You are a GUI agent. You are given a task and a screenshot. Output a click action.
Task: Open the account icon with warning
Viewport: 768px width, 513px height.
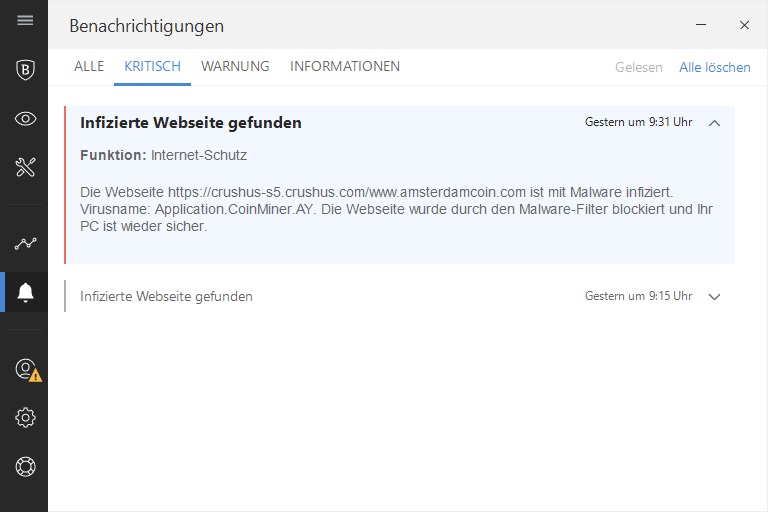[x=28, y=370]
